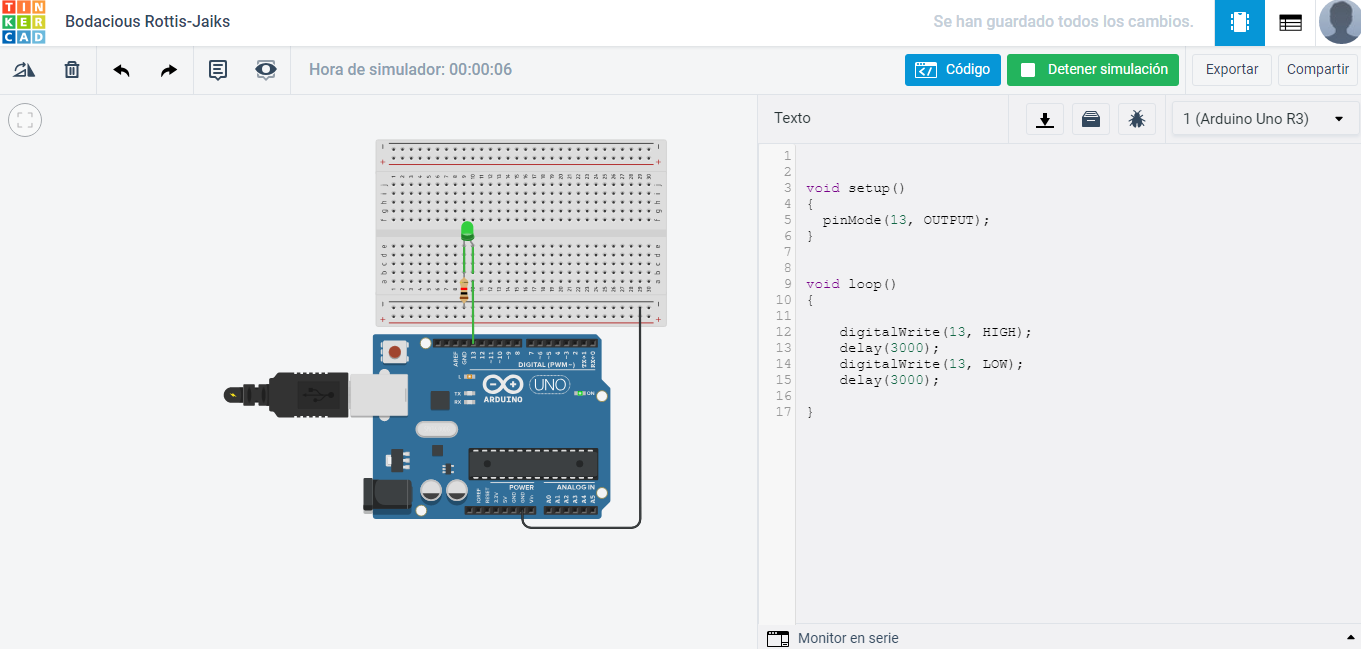The image size is (1361, 649).
Task: Click serial monitor expand arrow
Action: [1351, 638]
